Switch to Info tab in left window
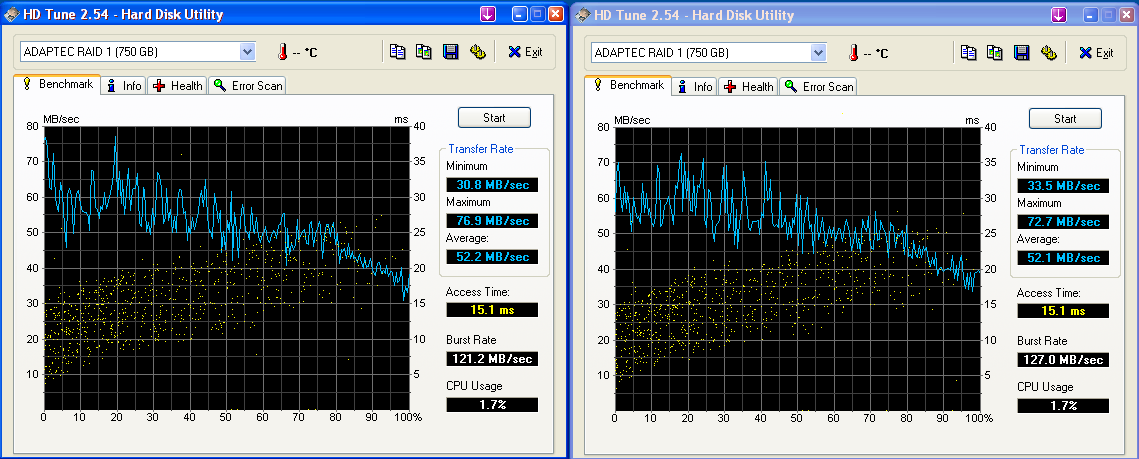The width and height of the screenshot is (1139, 459). point(124,86)
